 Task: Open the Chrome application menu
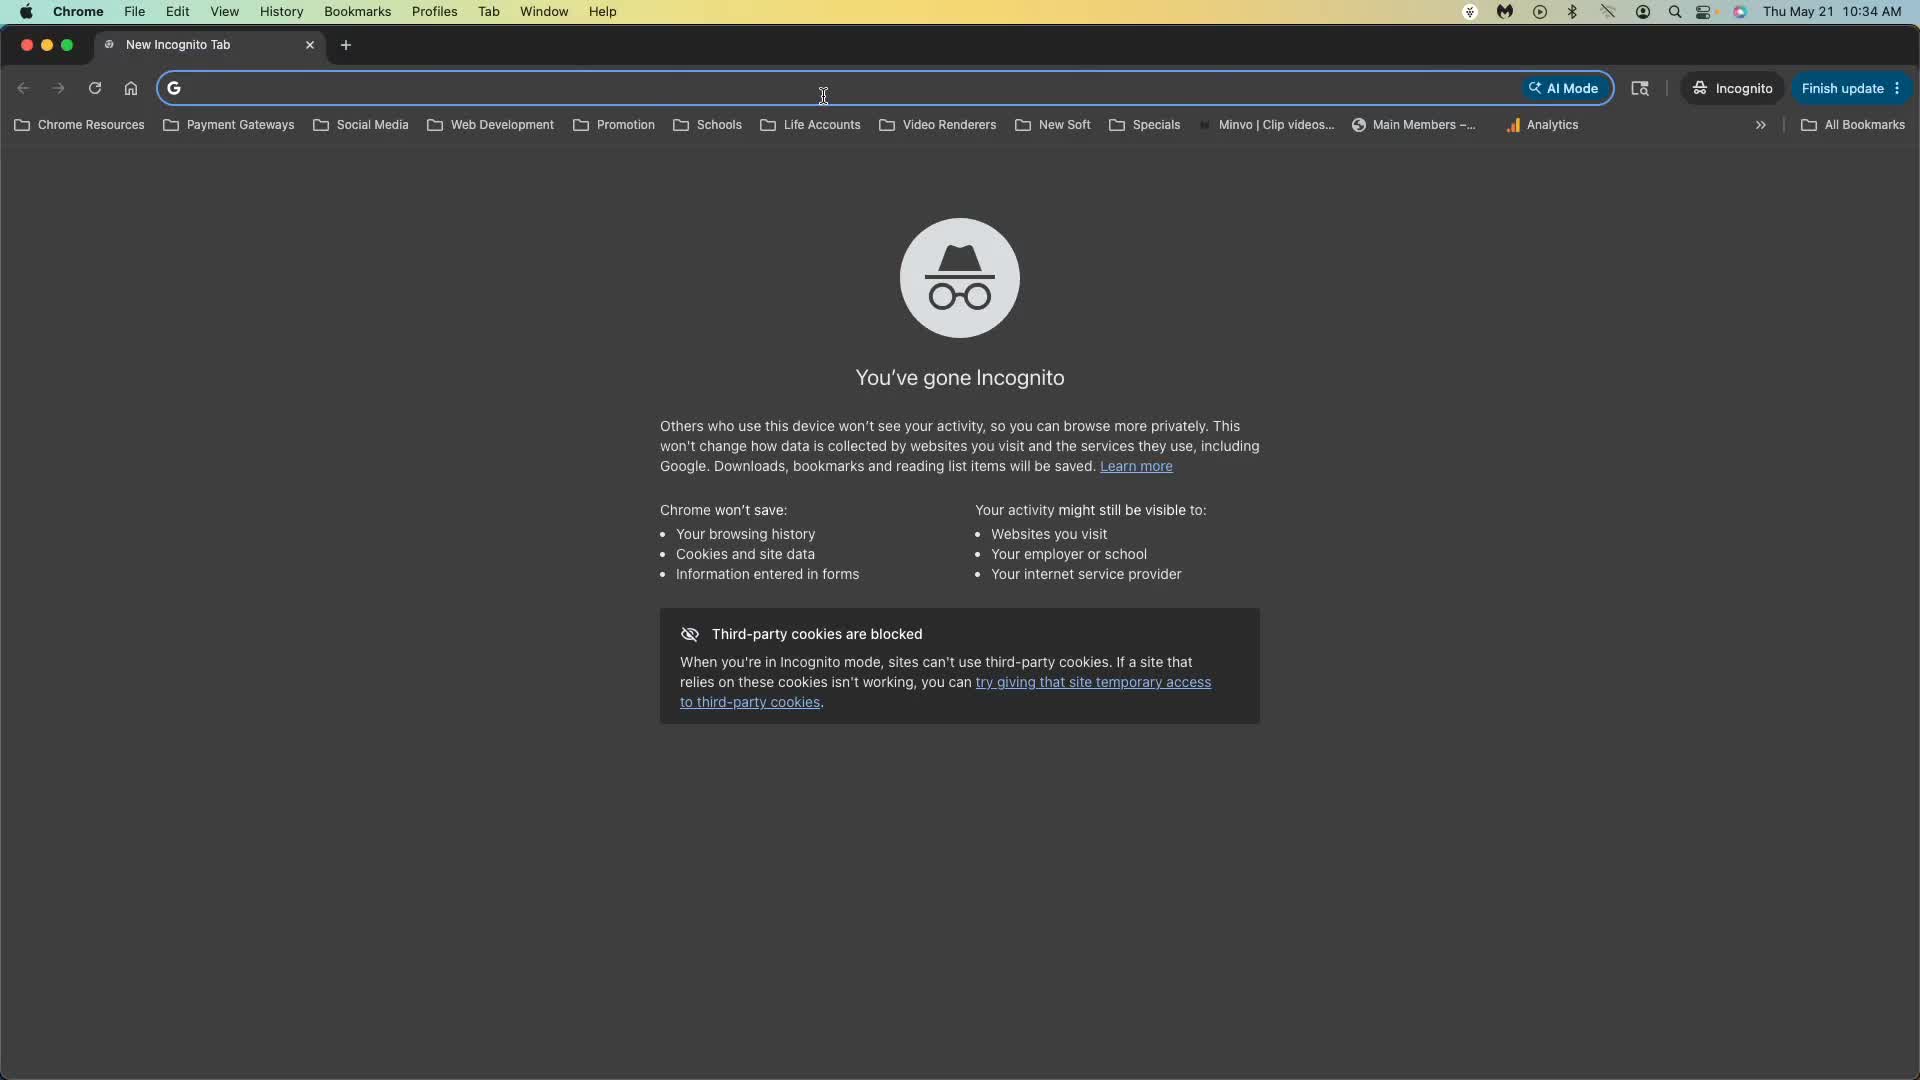coord(78,12)
